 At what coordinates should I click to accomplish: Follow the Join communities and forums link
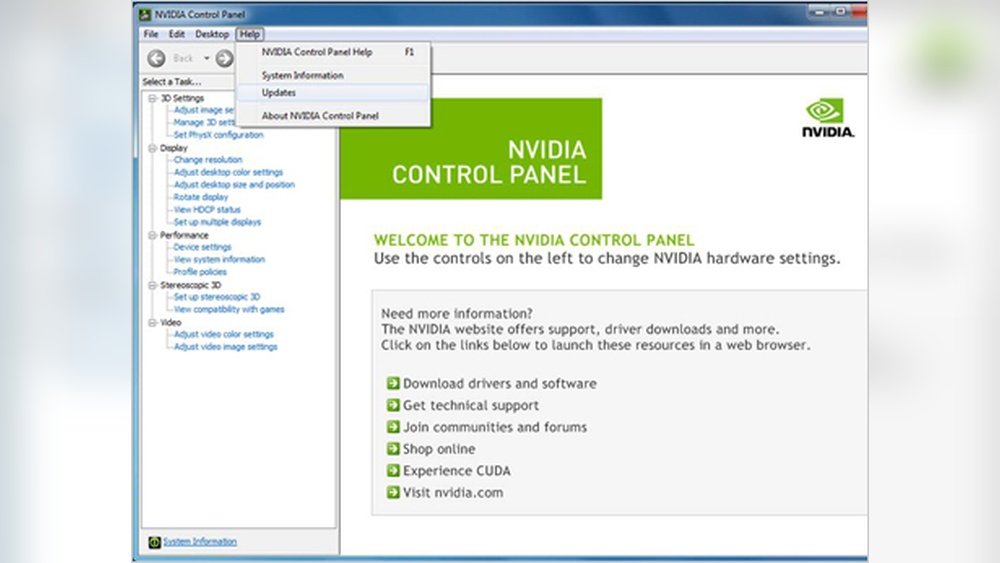click(495, 427)
